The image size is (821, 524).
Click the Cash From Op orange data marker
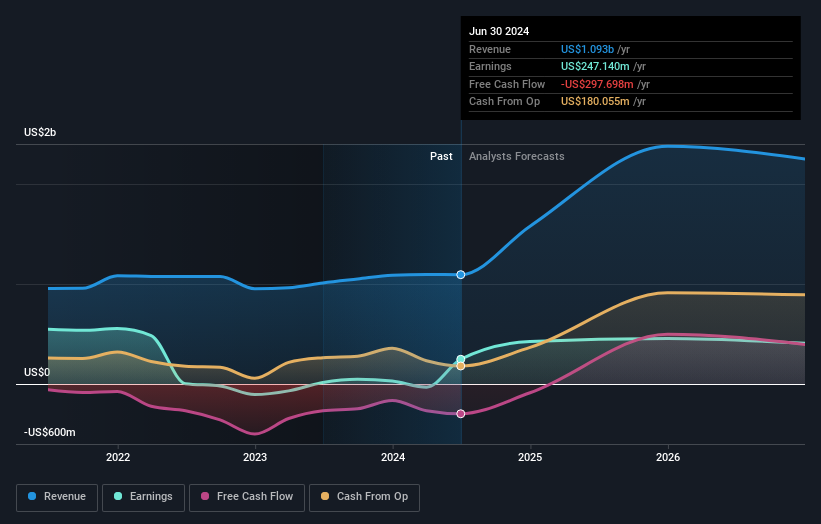pyautogui.click(x=461, y=366)
